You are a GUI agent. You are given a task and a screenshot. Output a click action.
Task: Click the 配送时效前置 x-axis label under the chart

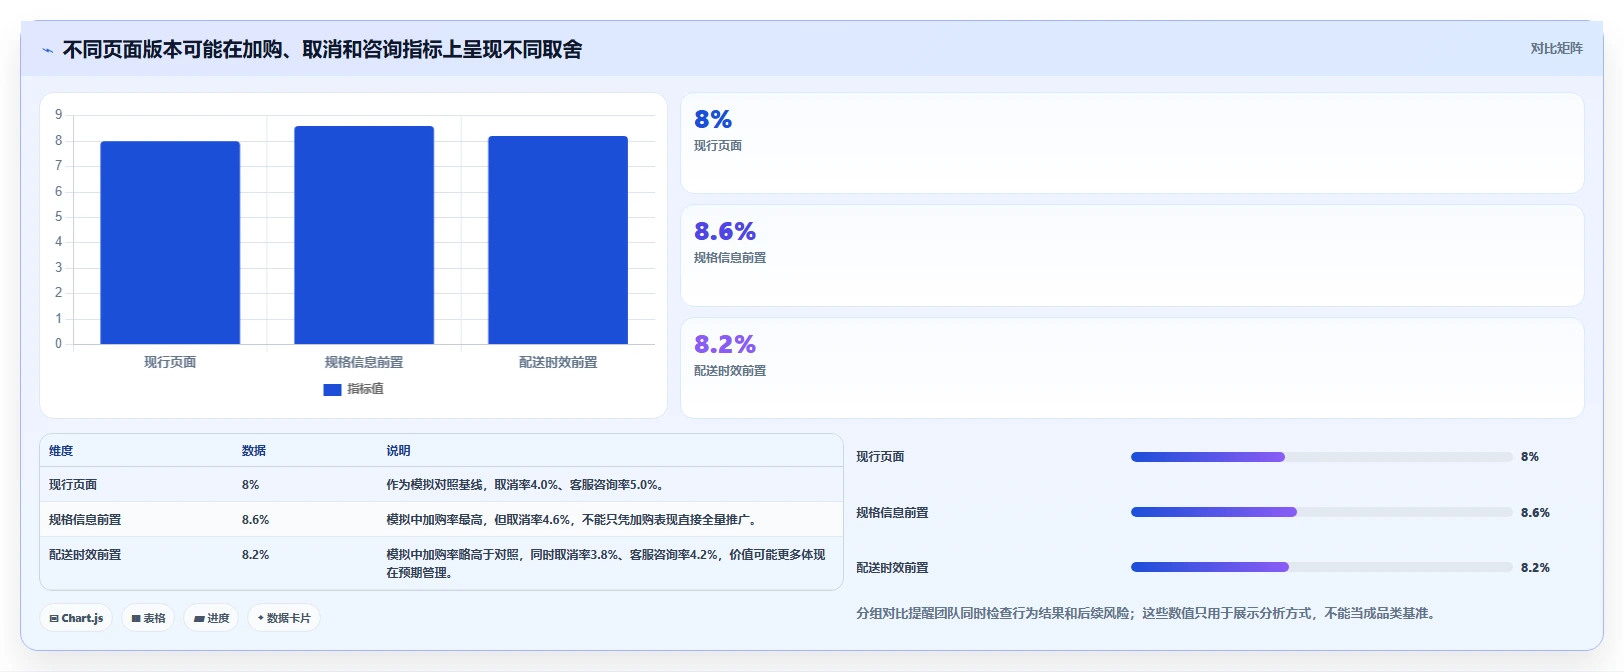pyautogui.click(x=558, y=362)
